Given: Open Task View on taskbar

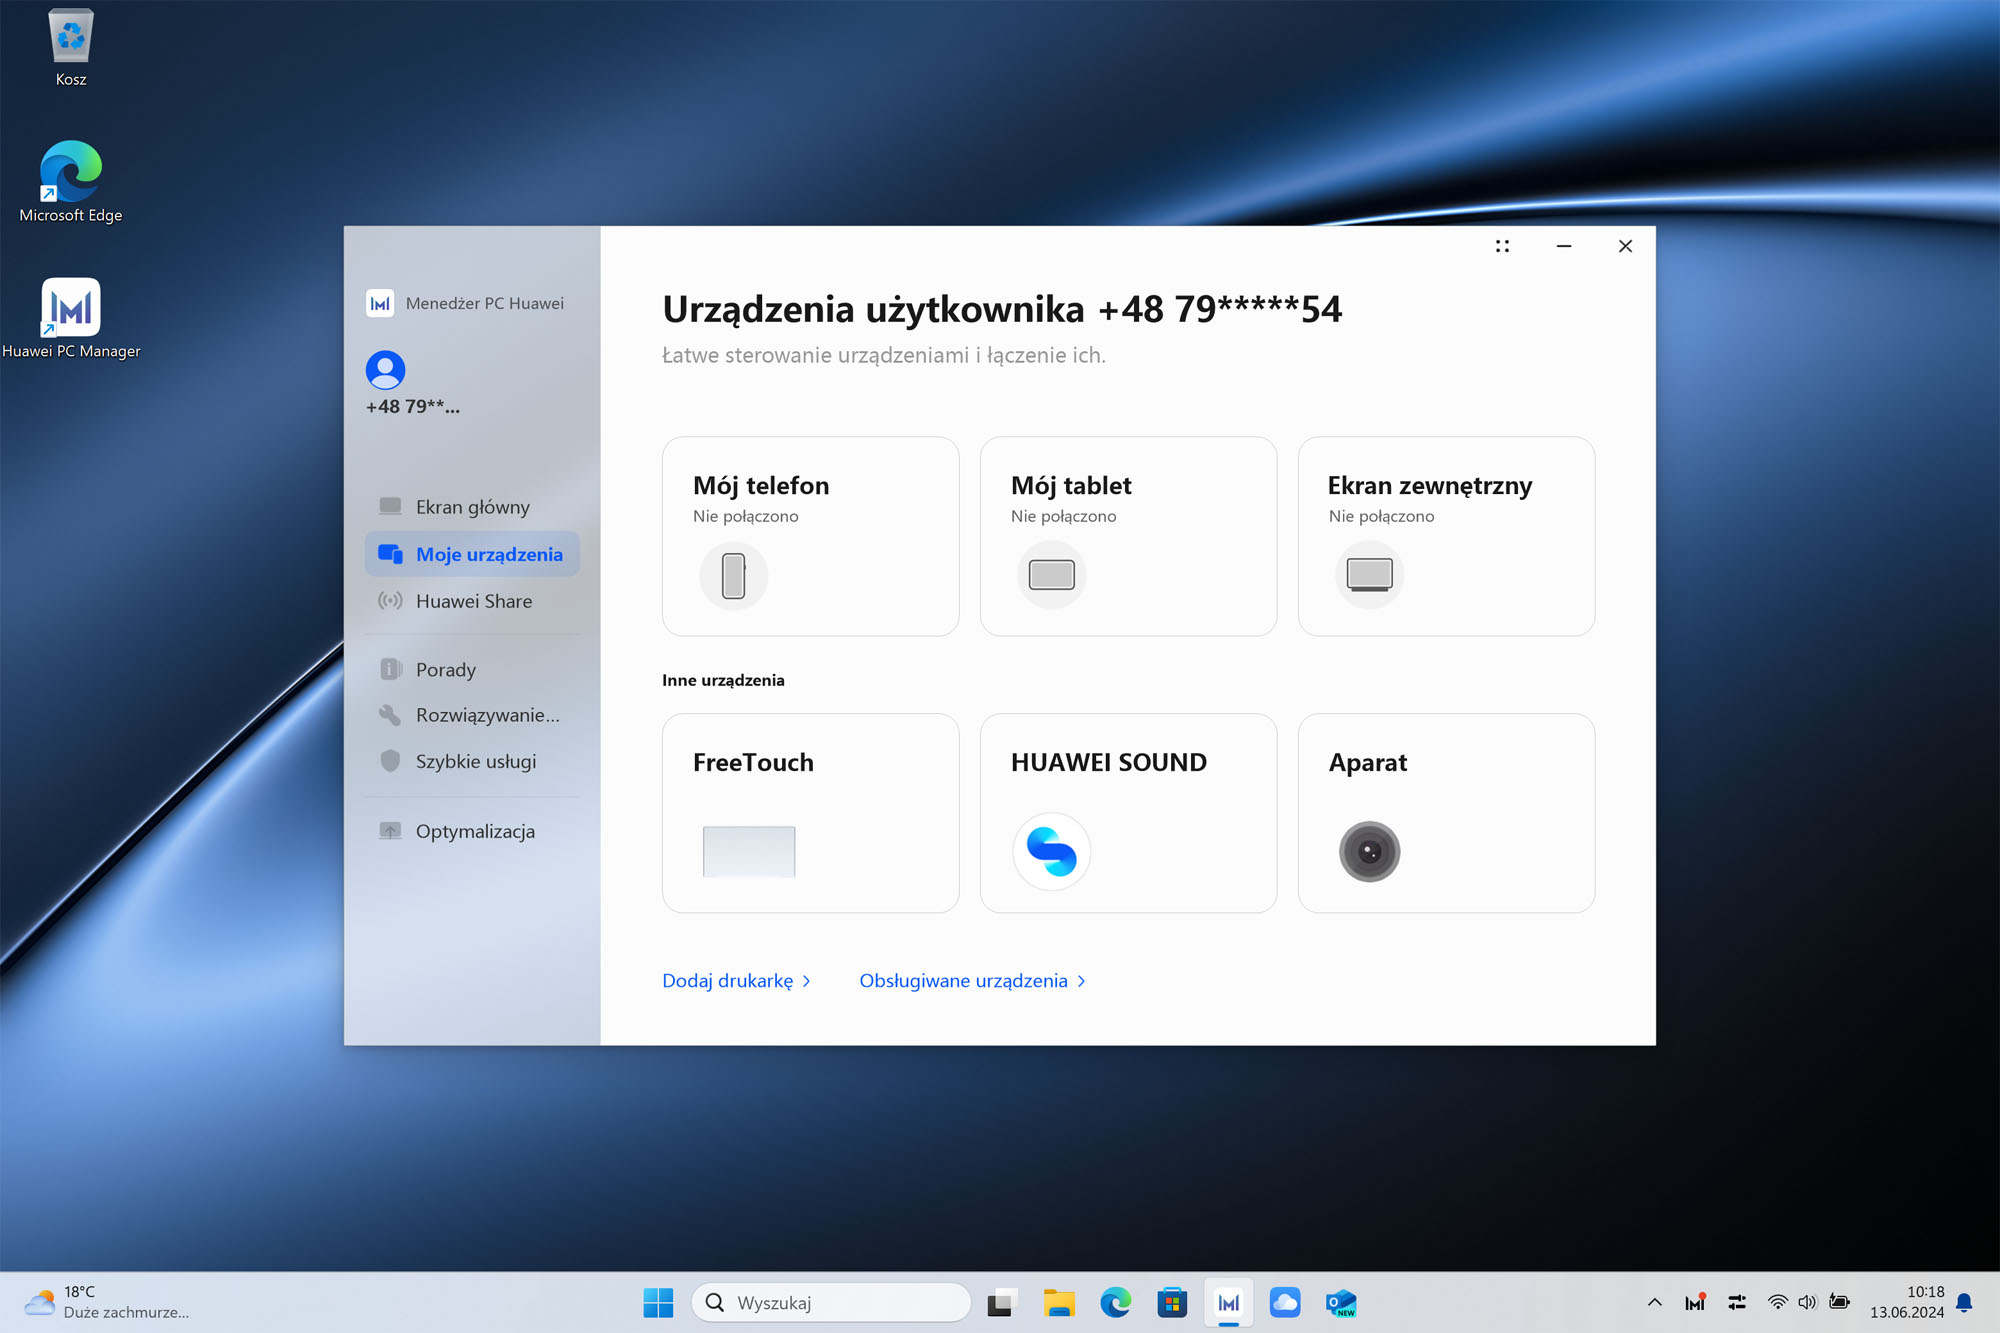Looking at the screenshot, I should point(1001,1303).
